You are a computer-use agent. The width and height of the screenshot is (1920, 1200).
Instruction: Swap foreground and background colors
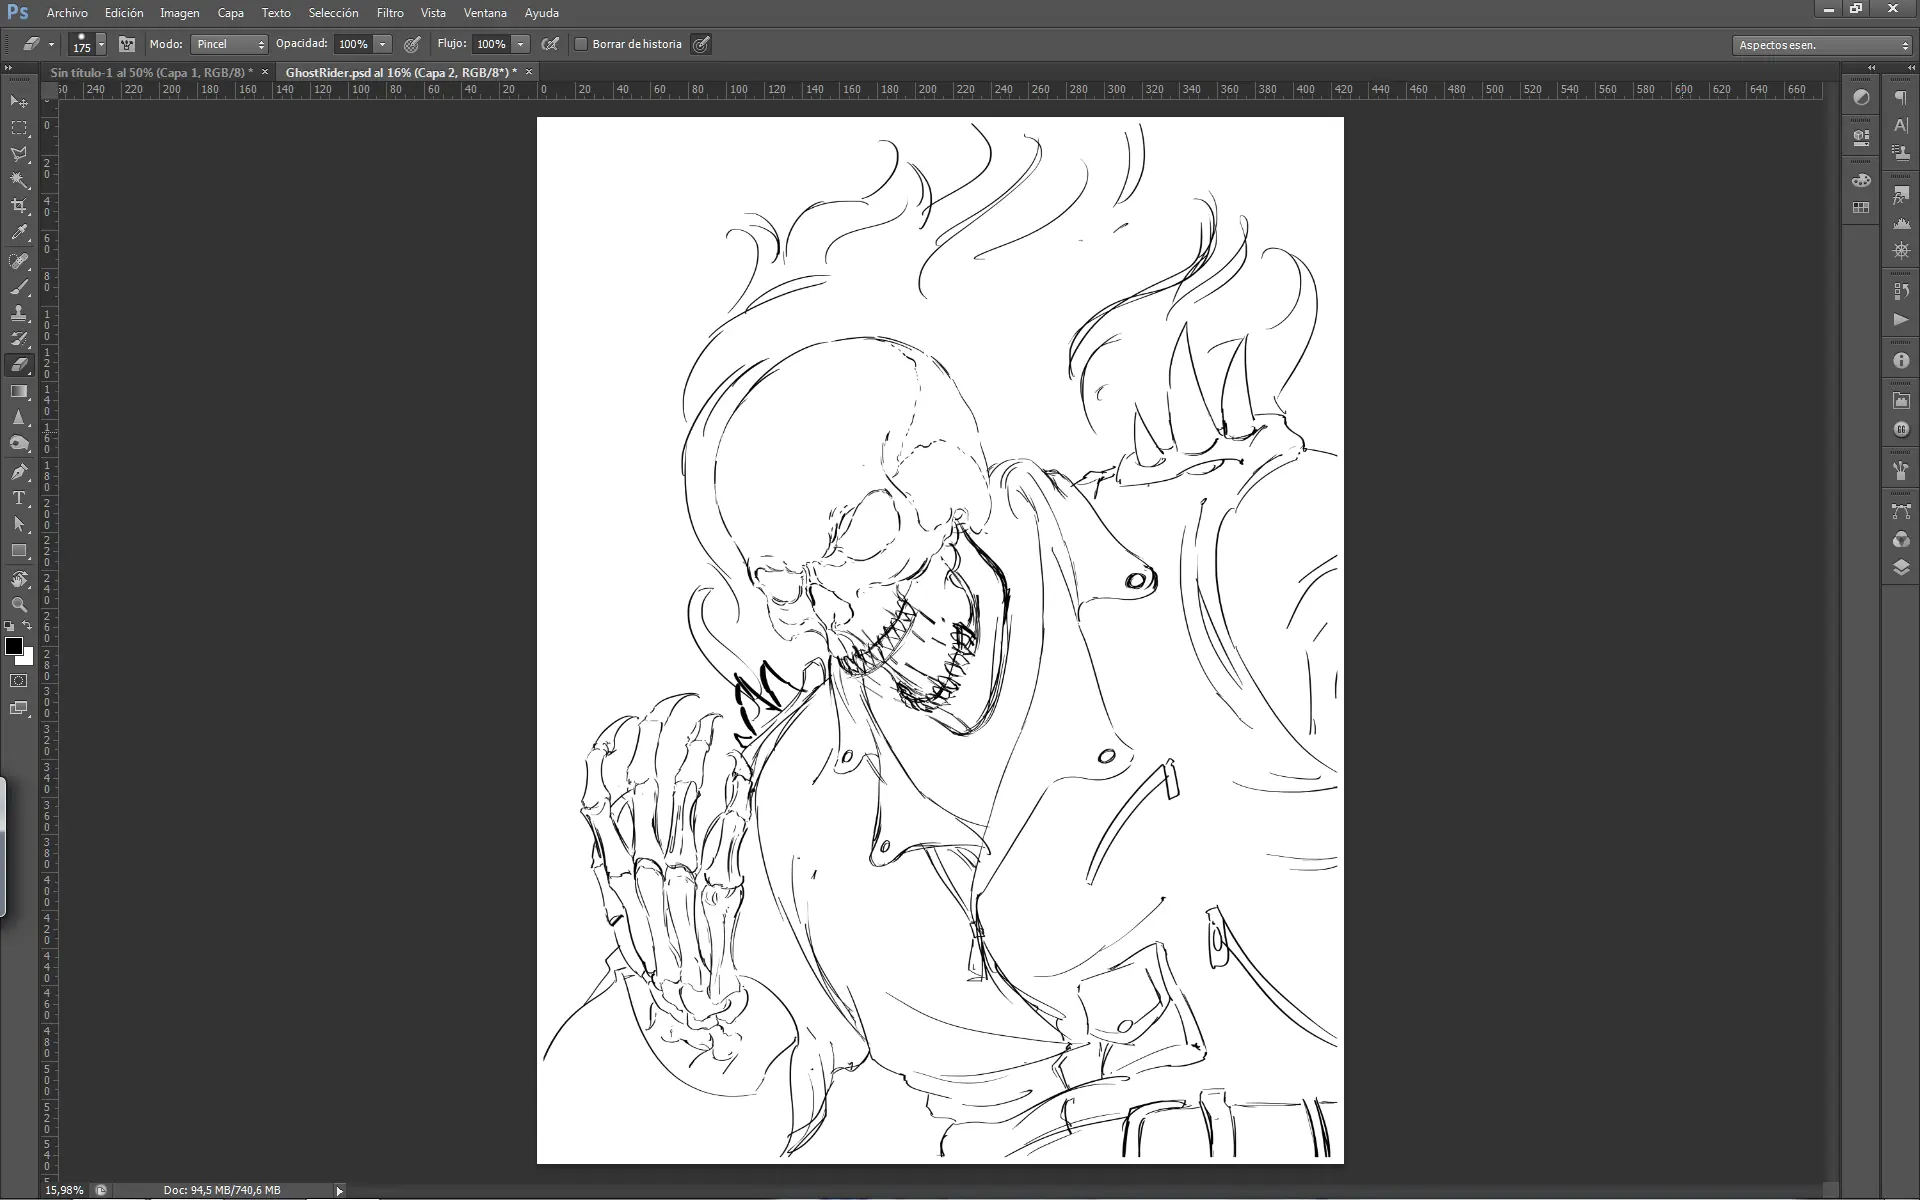pos(28,626)
